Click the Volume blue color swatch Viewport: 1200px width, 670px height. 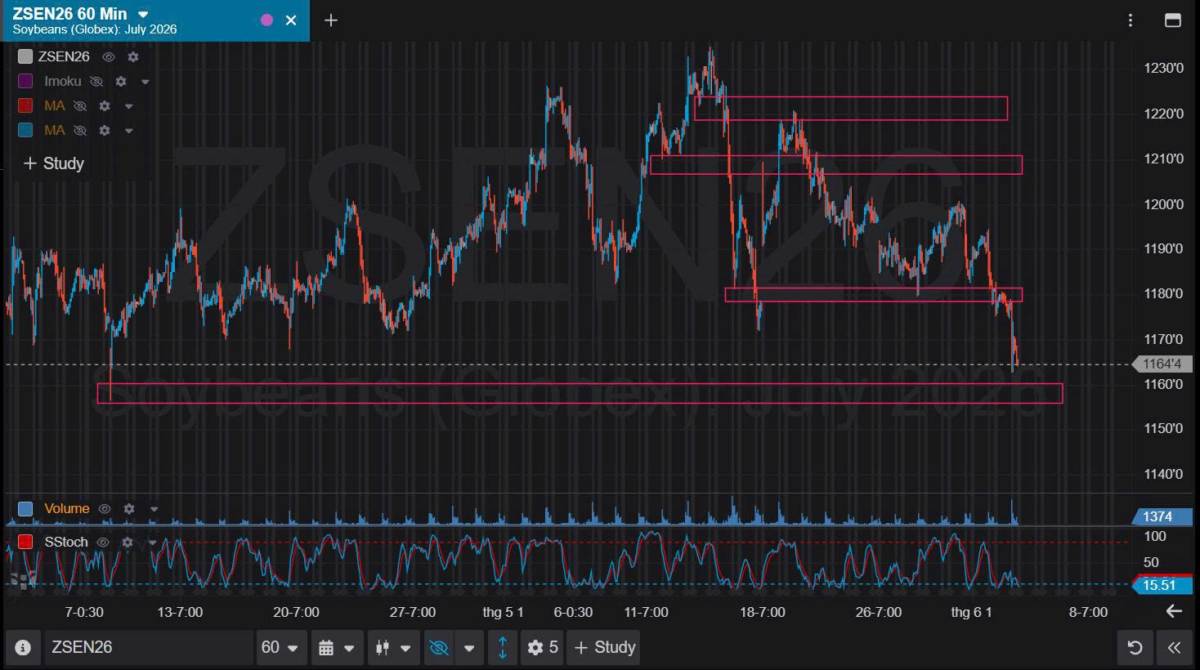(x=26, y=509)
